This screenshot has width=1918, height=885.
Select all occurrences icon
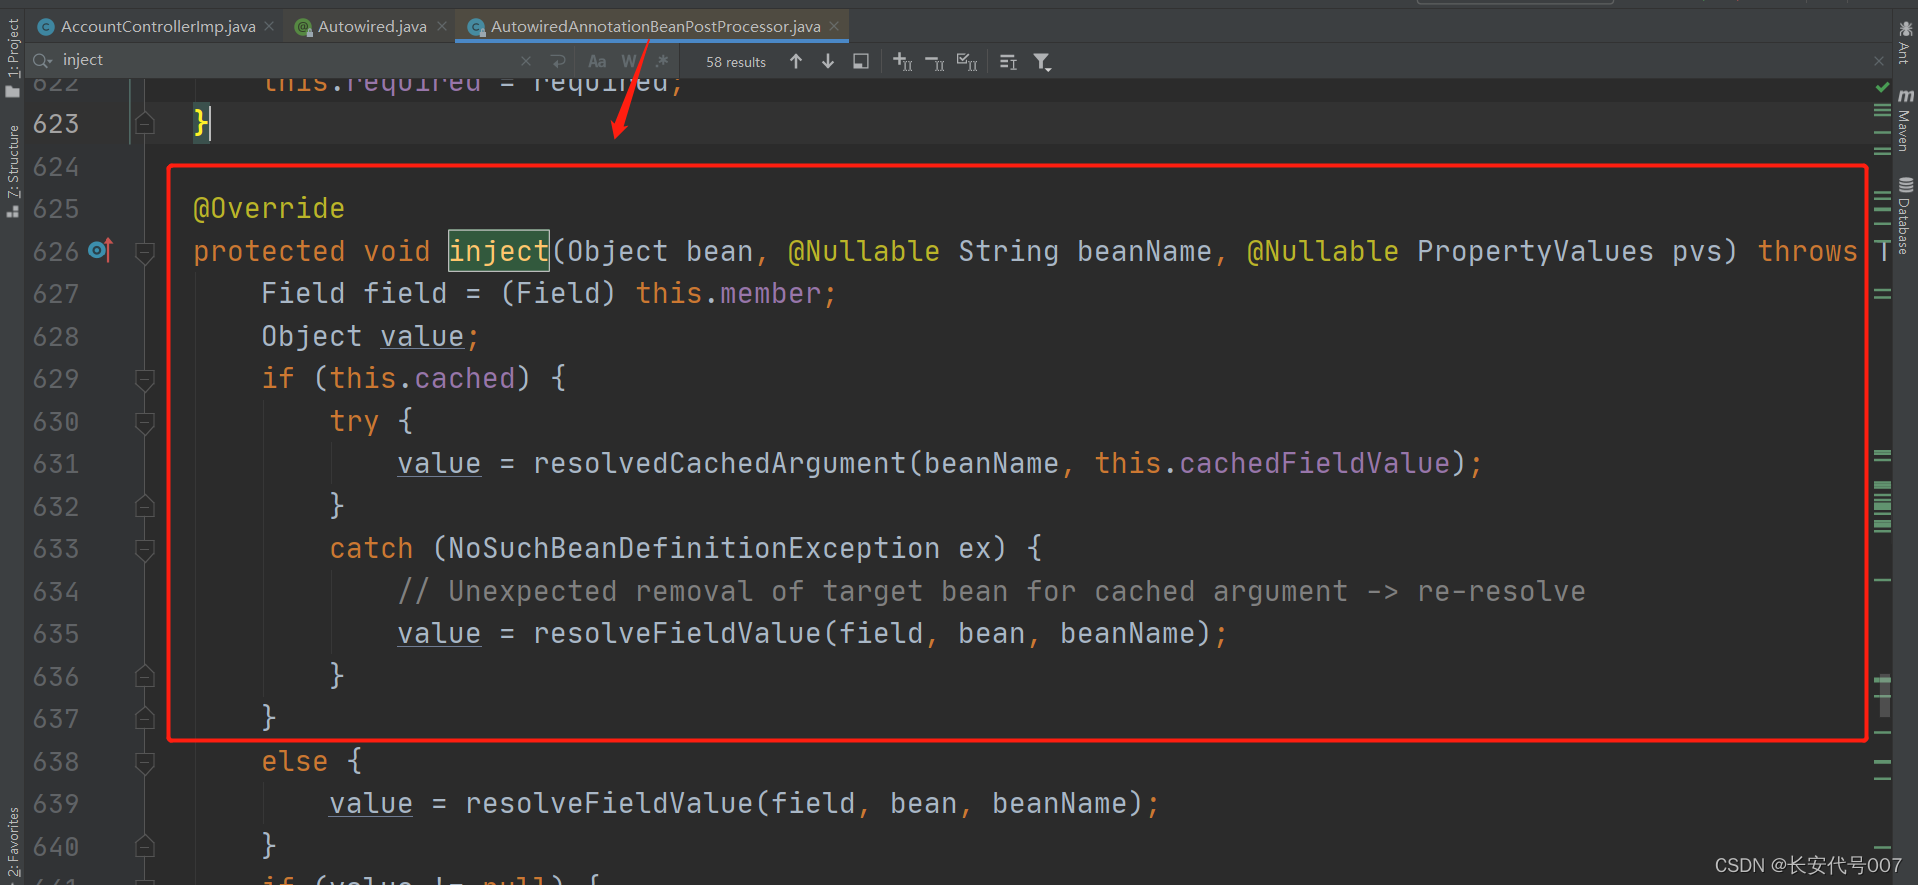967,62
